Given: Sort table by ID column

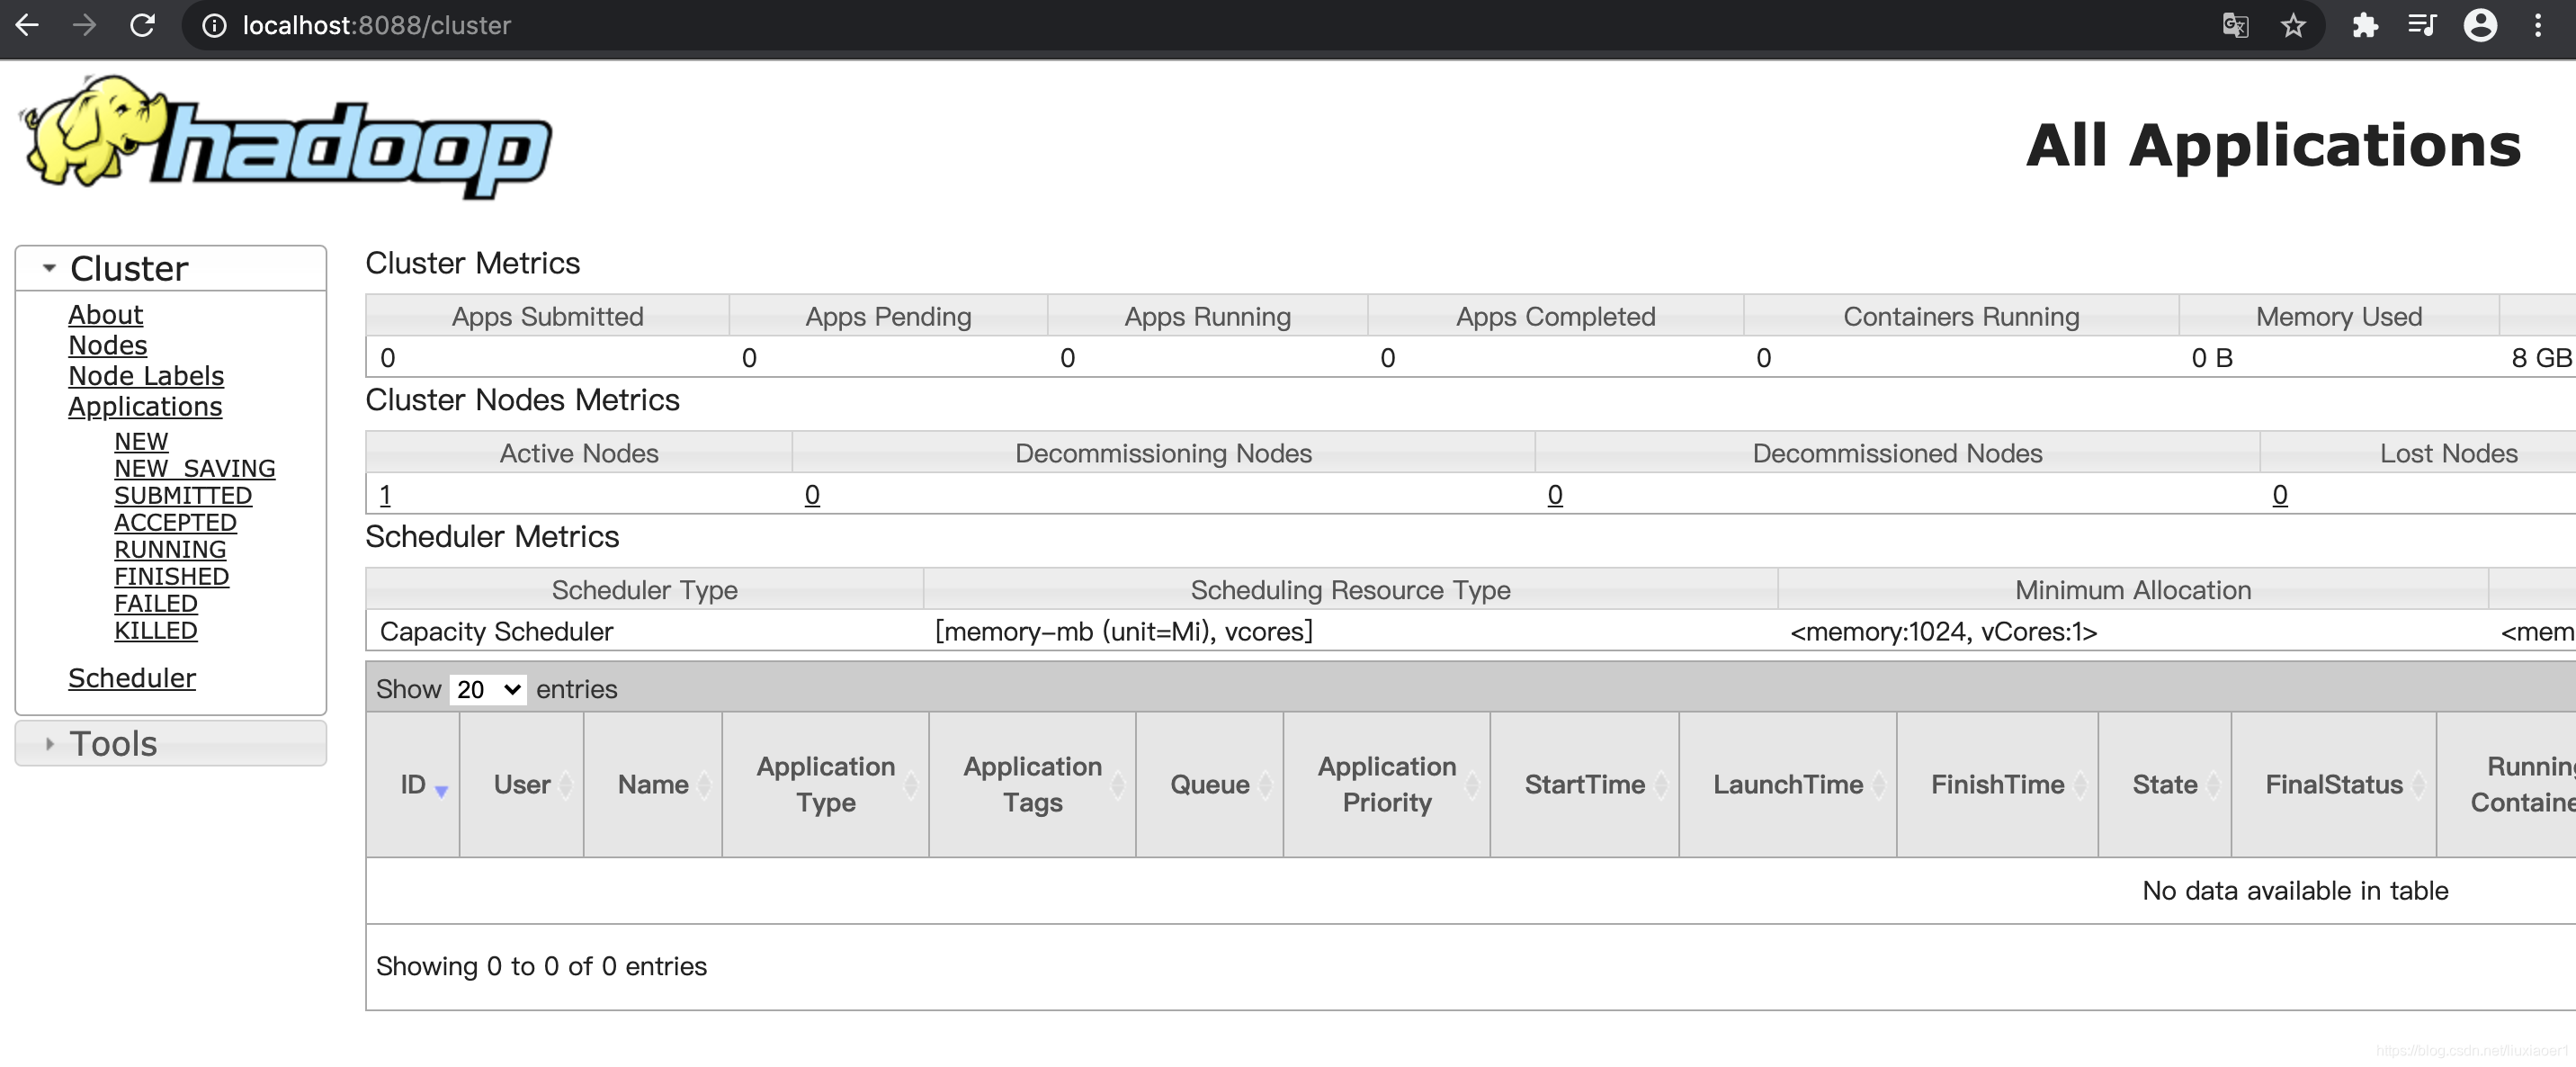Looking at the screenshot, I should (x=413, y=784).
